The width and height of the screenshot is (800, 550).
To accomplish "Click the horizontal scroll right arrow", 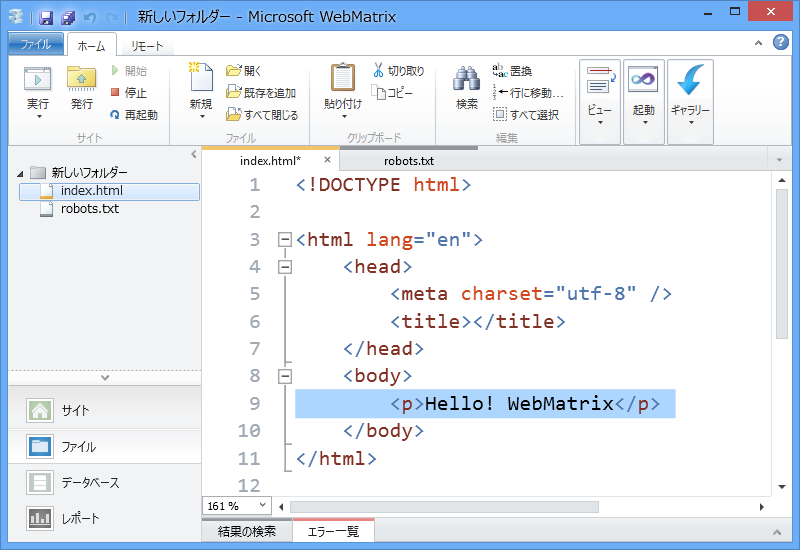I will pos(762,507).
